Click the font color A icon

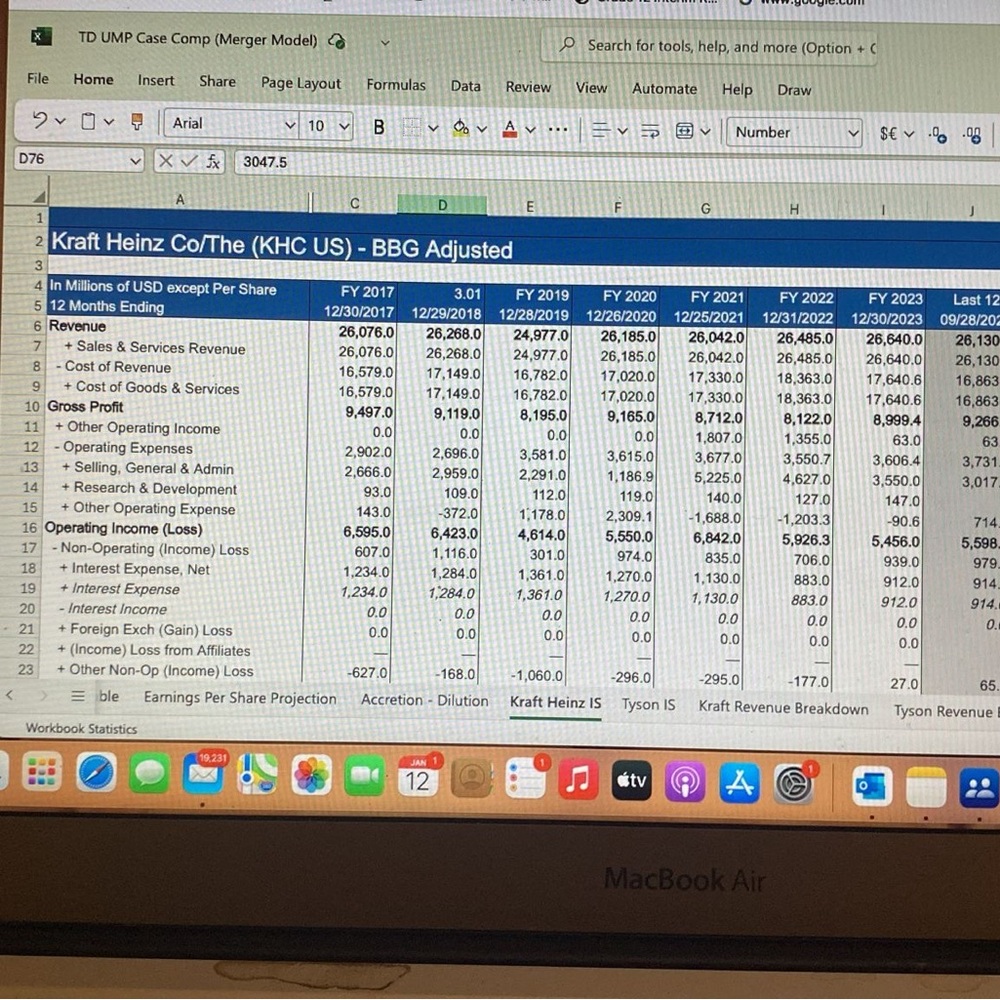510,129
